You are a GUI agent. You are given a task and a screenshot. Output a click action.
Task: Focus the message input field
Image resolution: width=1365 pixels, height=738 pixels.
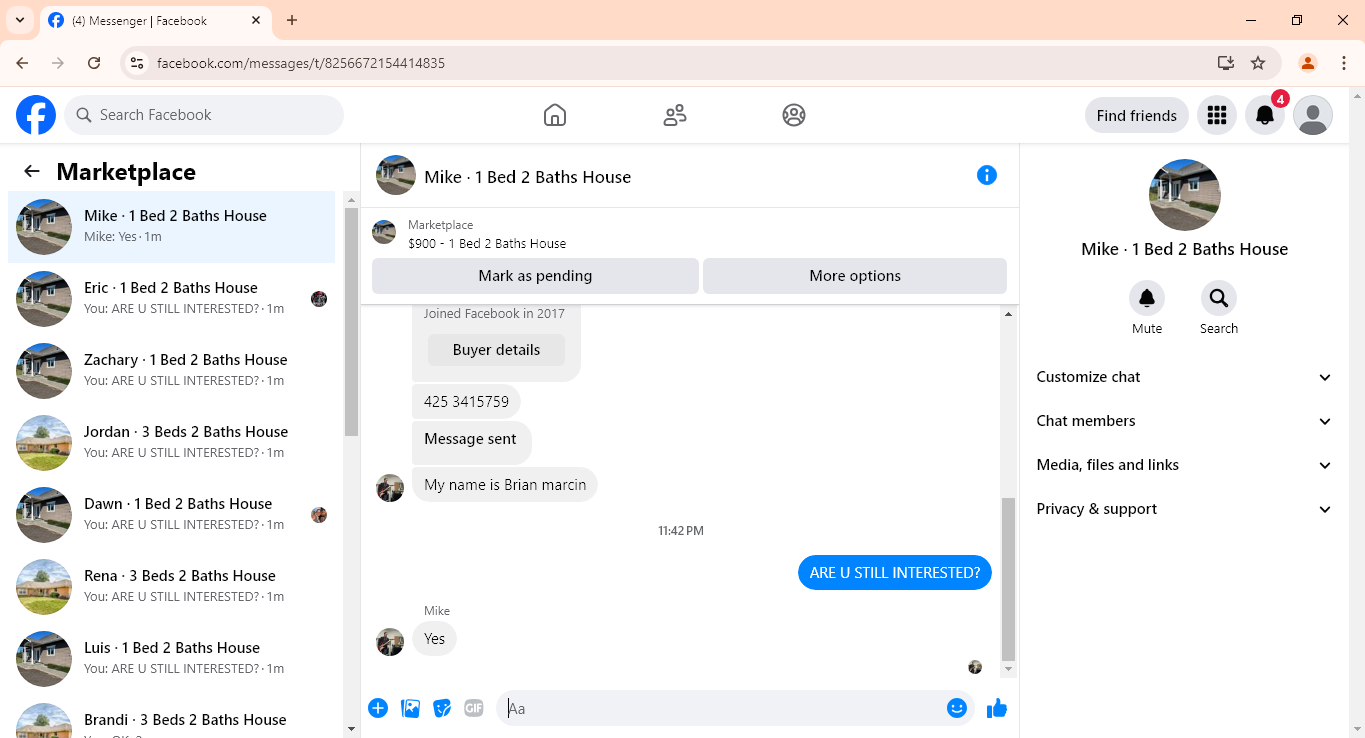(721, 708)
